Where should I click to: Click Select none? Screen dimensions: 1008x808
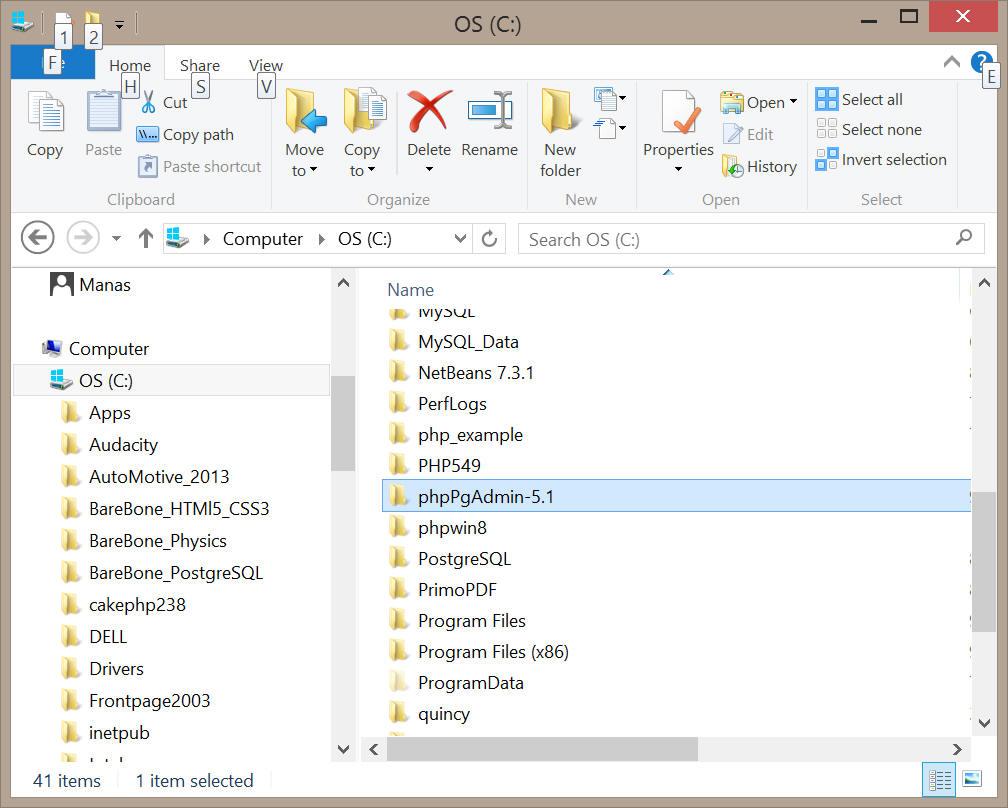pyautogui.click(x=868, y=129)
